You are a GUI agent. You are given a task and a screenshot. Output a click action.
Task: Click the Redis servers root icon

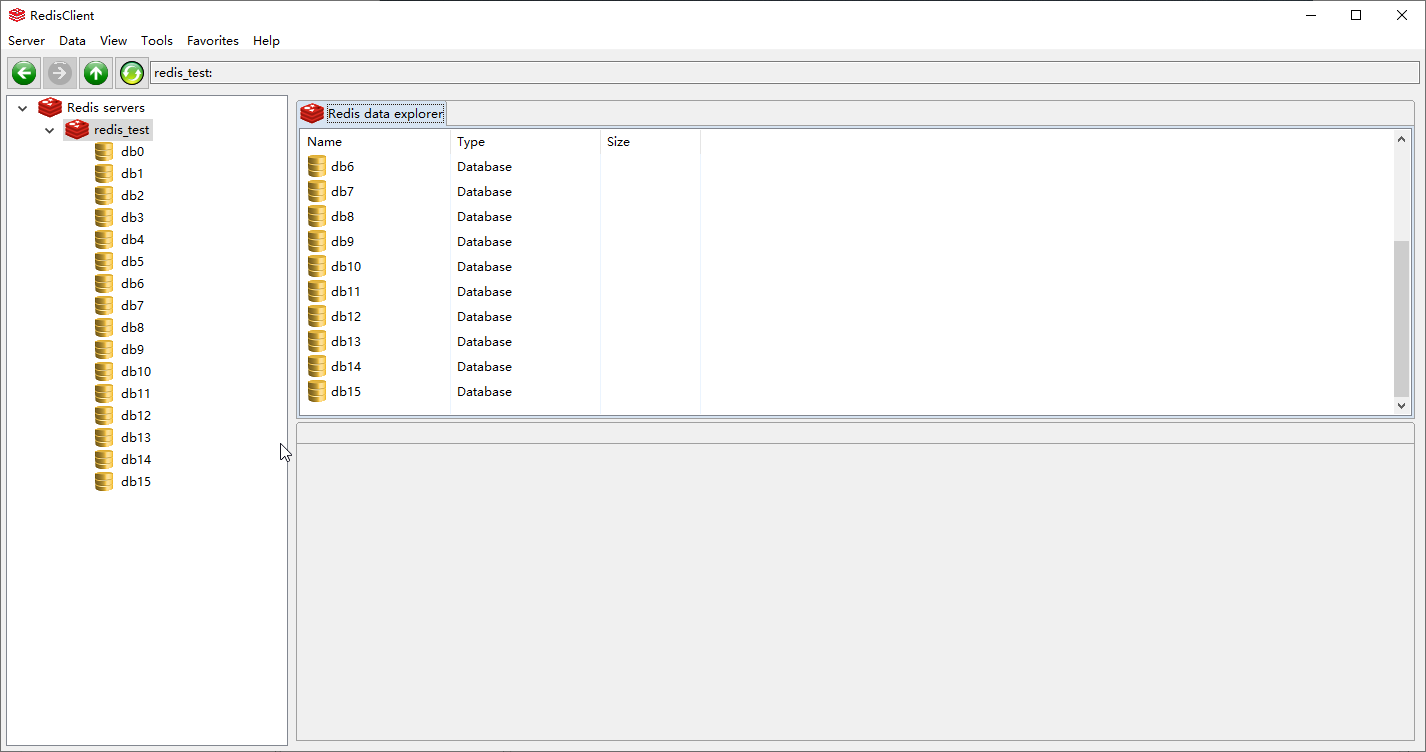(x=50, y=108)
